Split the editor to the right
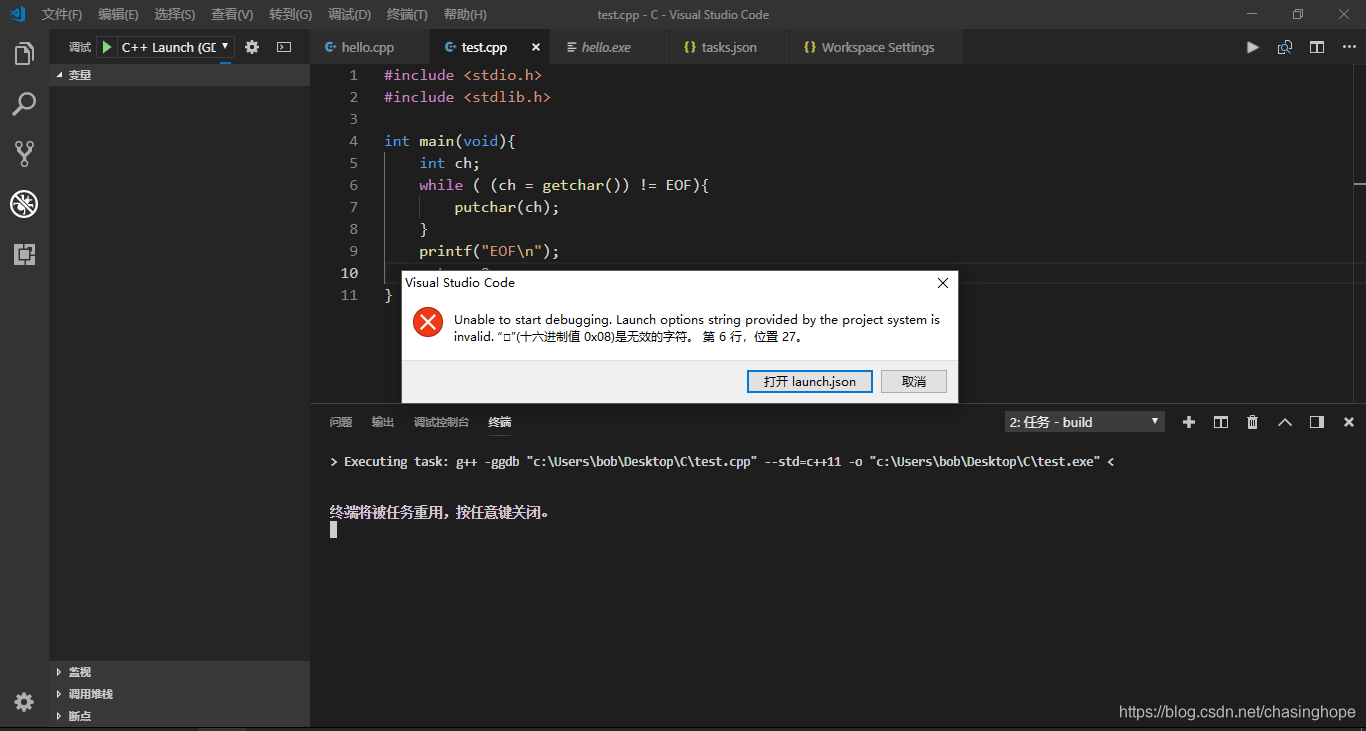Viewport: 1366px width, 731px height. coord(1317,47)
